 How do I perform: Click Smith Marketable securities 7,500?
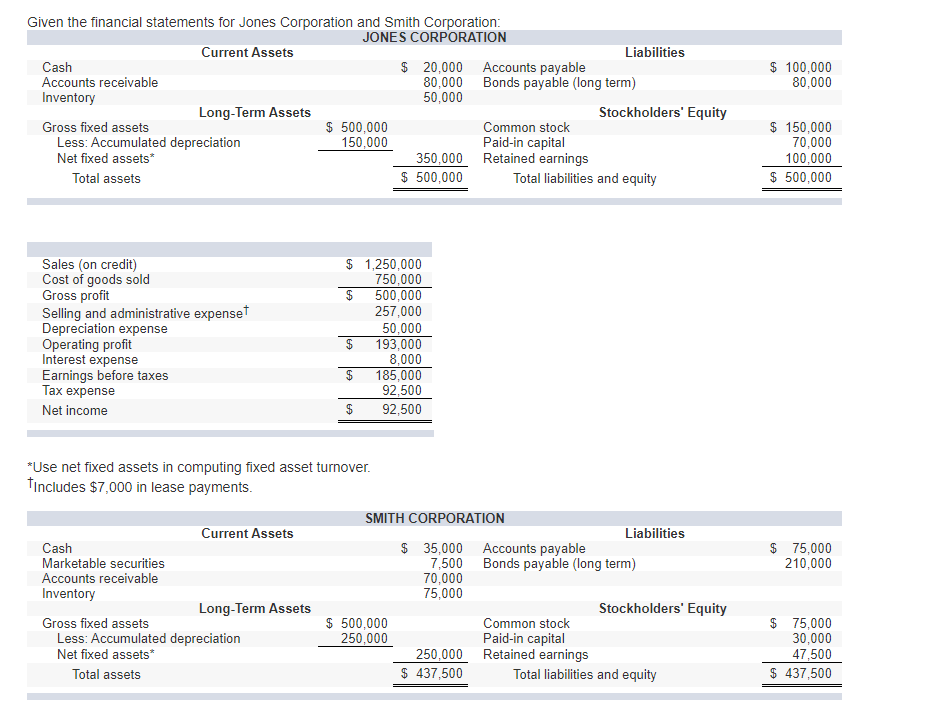[x=447, y=563]
